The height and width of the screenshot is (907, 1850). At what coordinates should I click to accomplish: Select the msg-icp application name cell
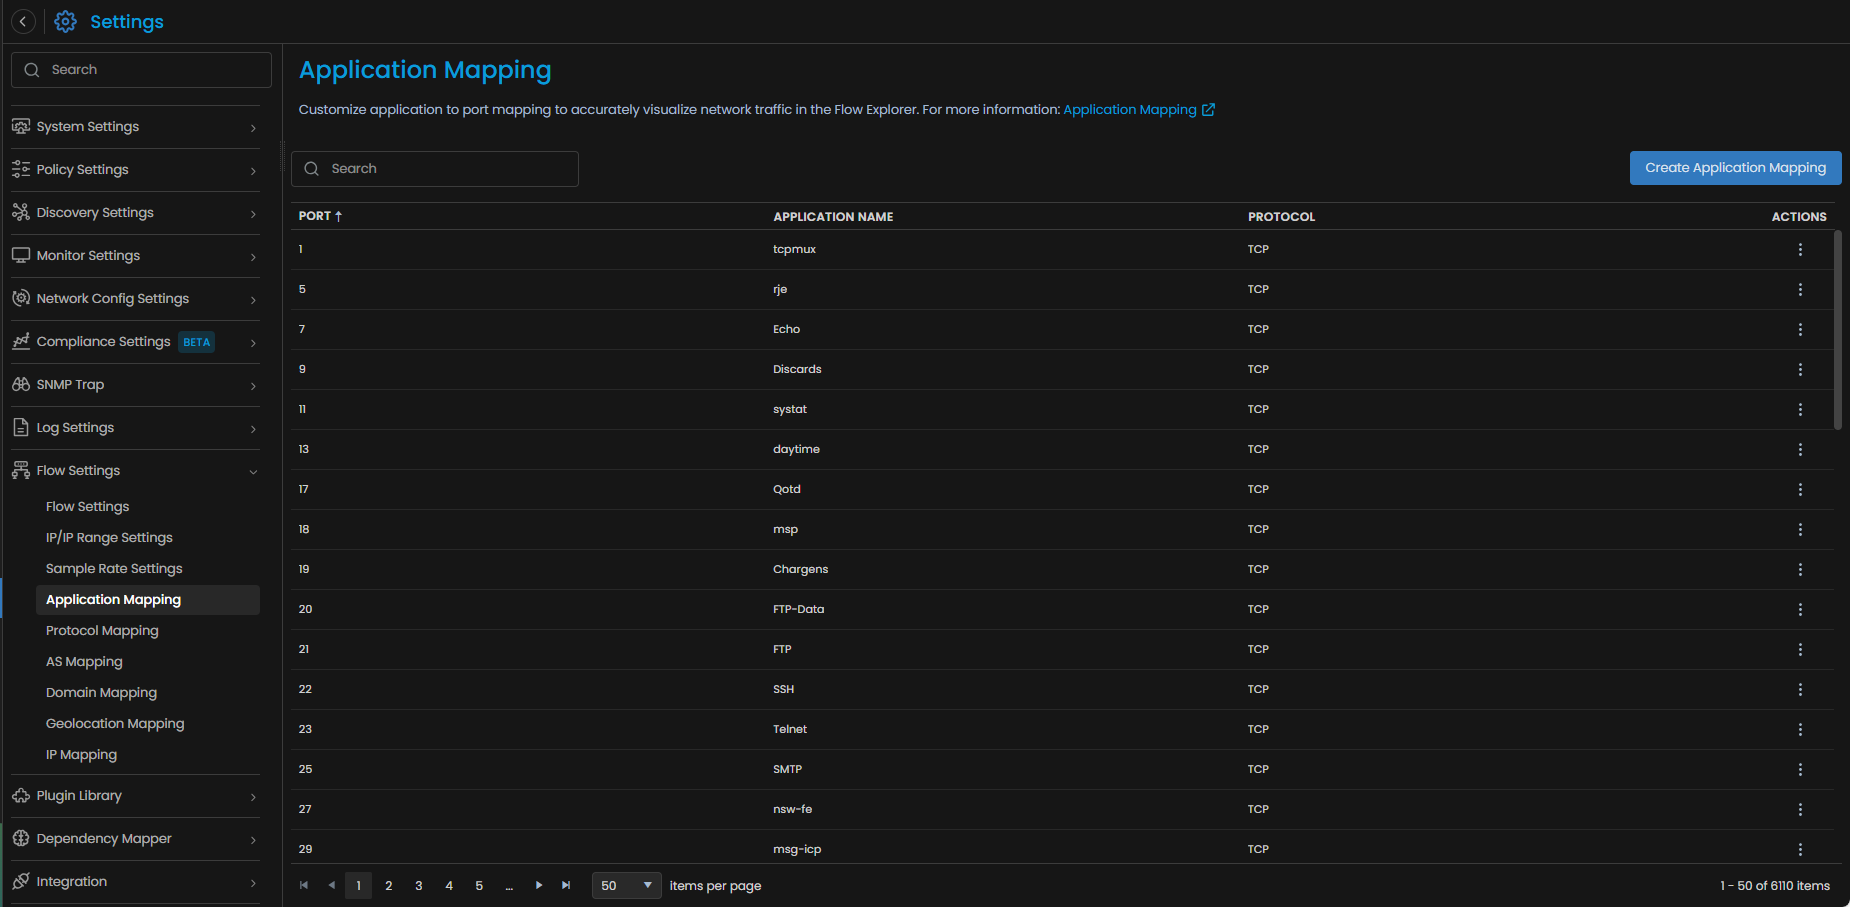(x=797, y=849)
